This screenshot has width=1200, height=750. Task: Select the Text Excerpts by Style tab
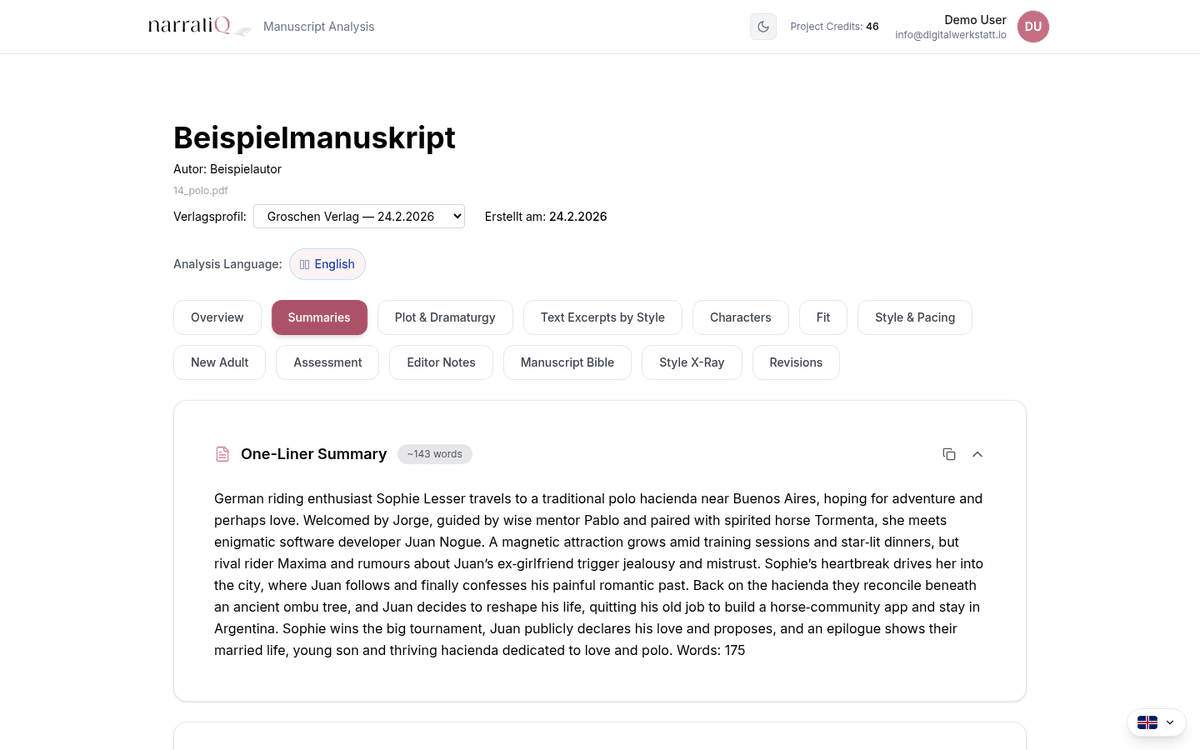coord(602,317)
